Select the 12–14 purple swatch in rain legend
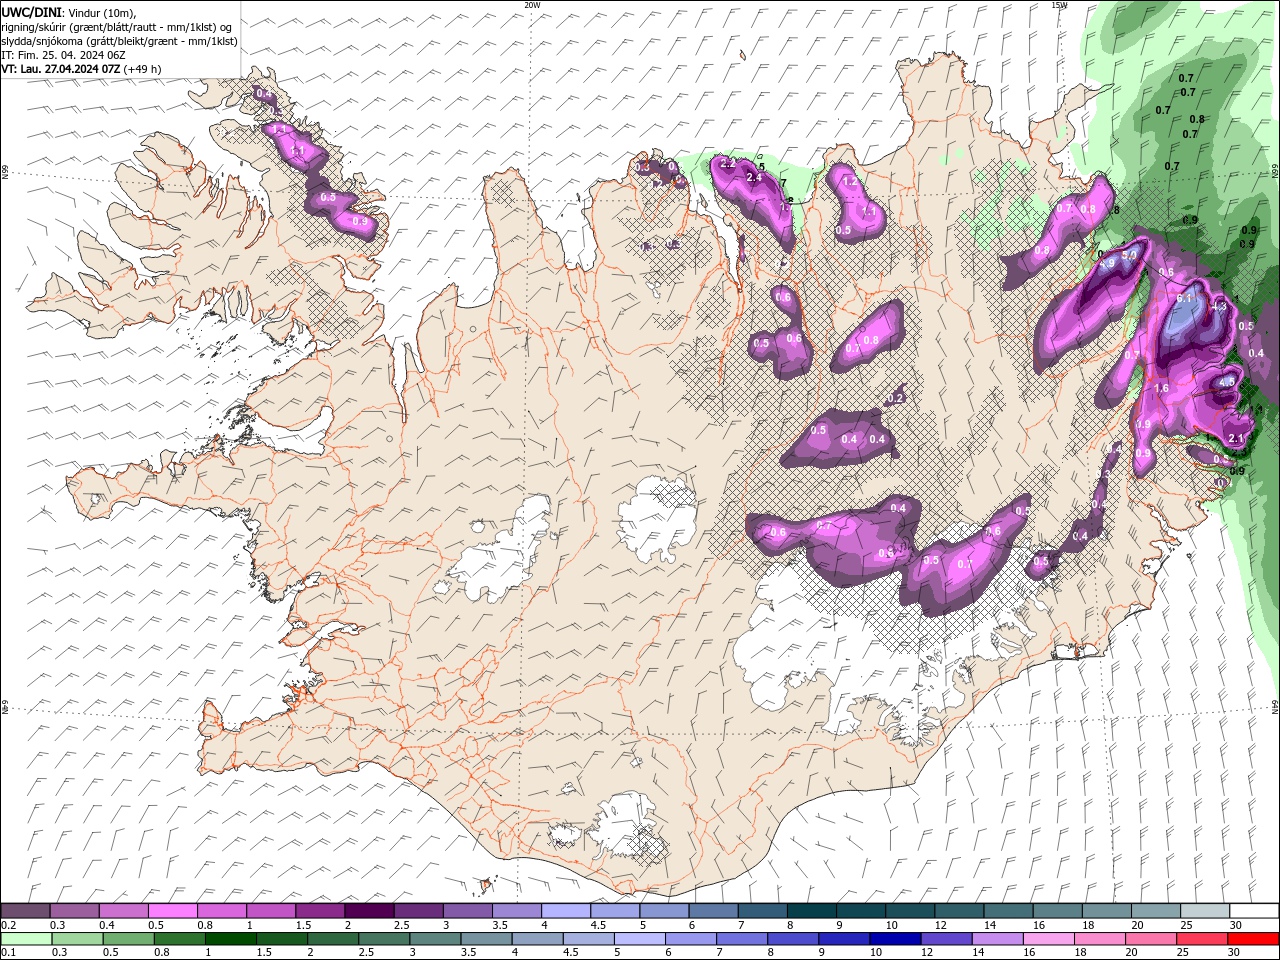1280x960 pixels. 944,939
